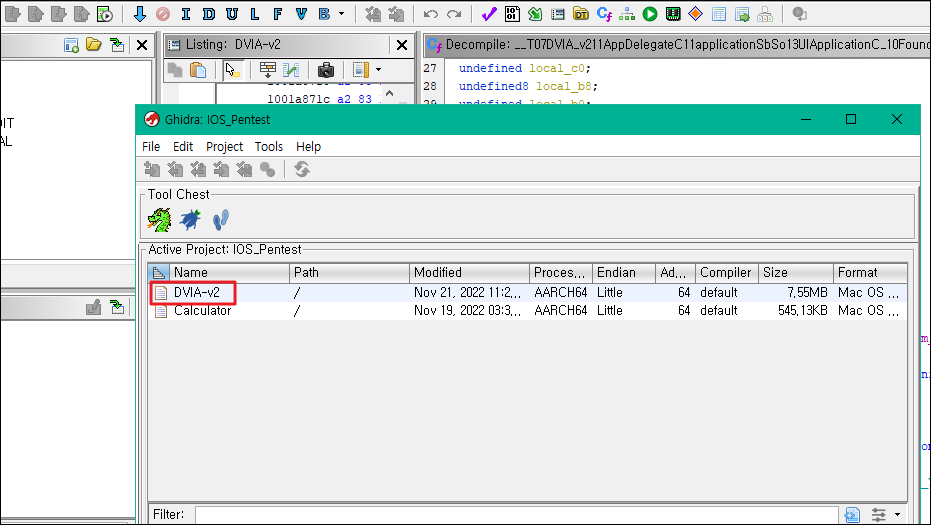Viewport: 931px width, 525px height.
Task: Toggle navigate by Function (F) button
Action: pyautogui.click(x=277, y=14)
